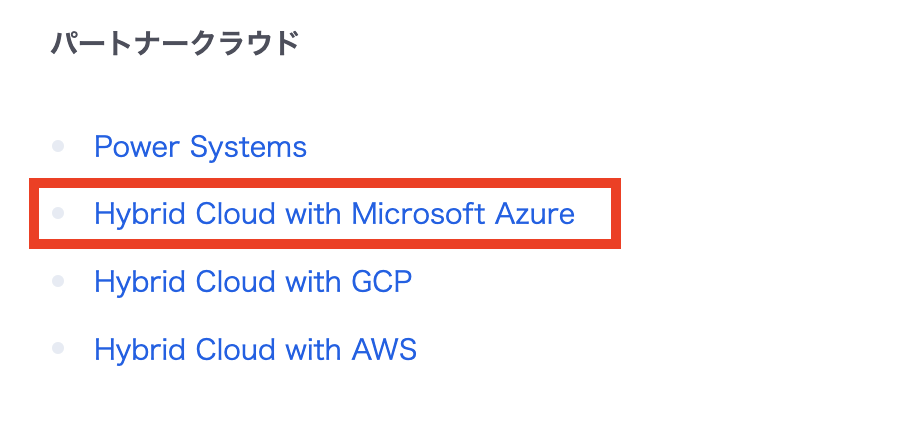Viewport: 904px width, 444px height.
Task: Open the Power Systems link
Action: [x=200, y=148]
